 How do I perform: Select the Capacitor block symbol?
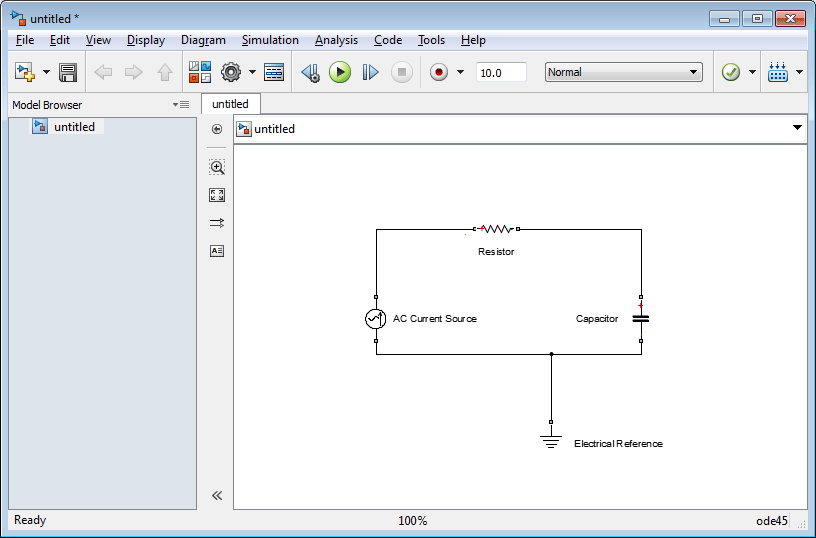pos(641,318)
